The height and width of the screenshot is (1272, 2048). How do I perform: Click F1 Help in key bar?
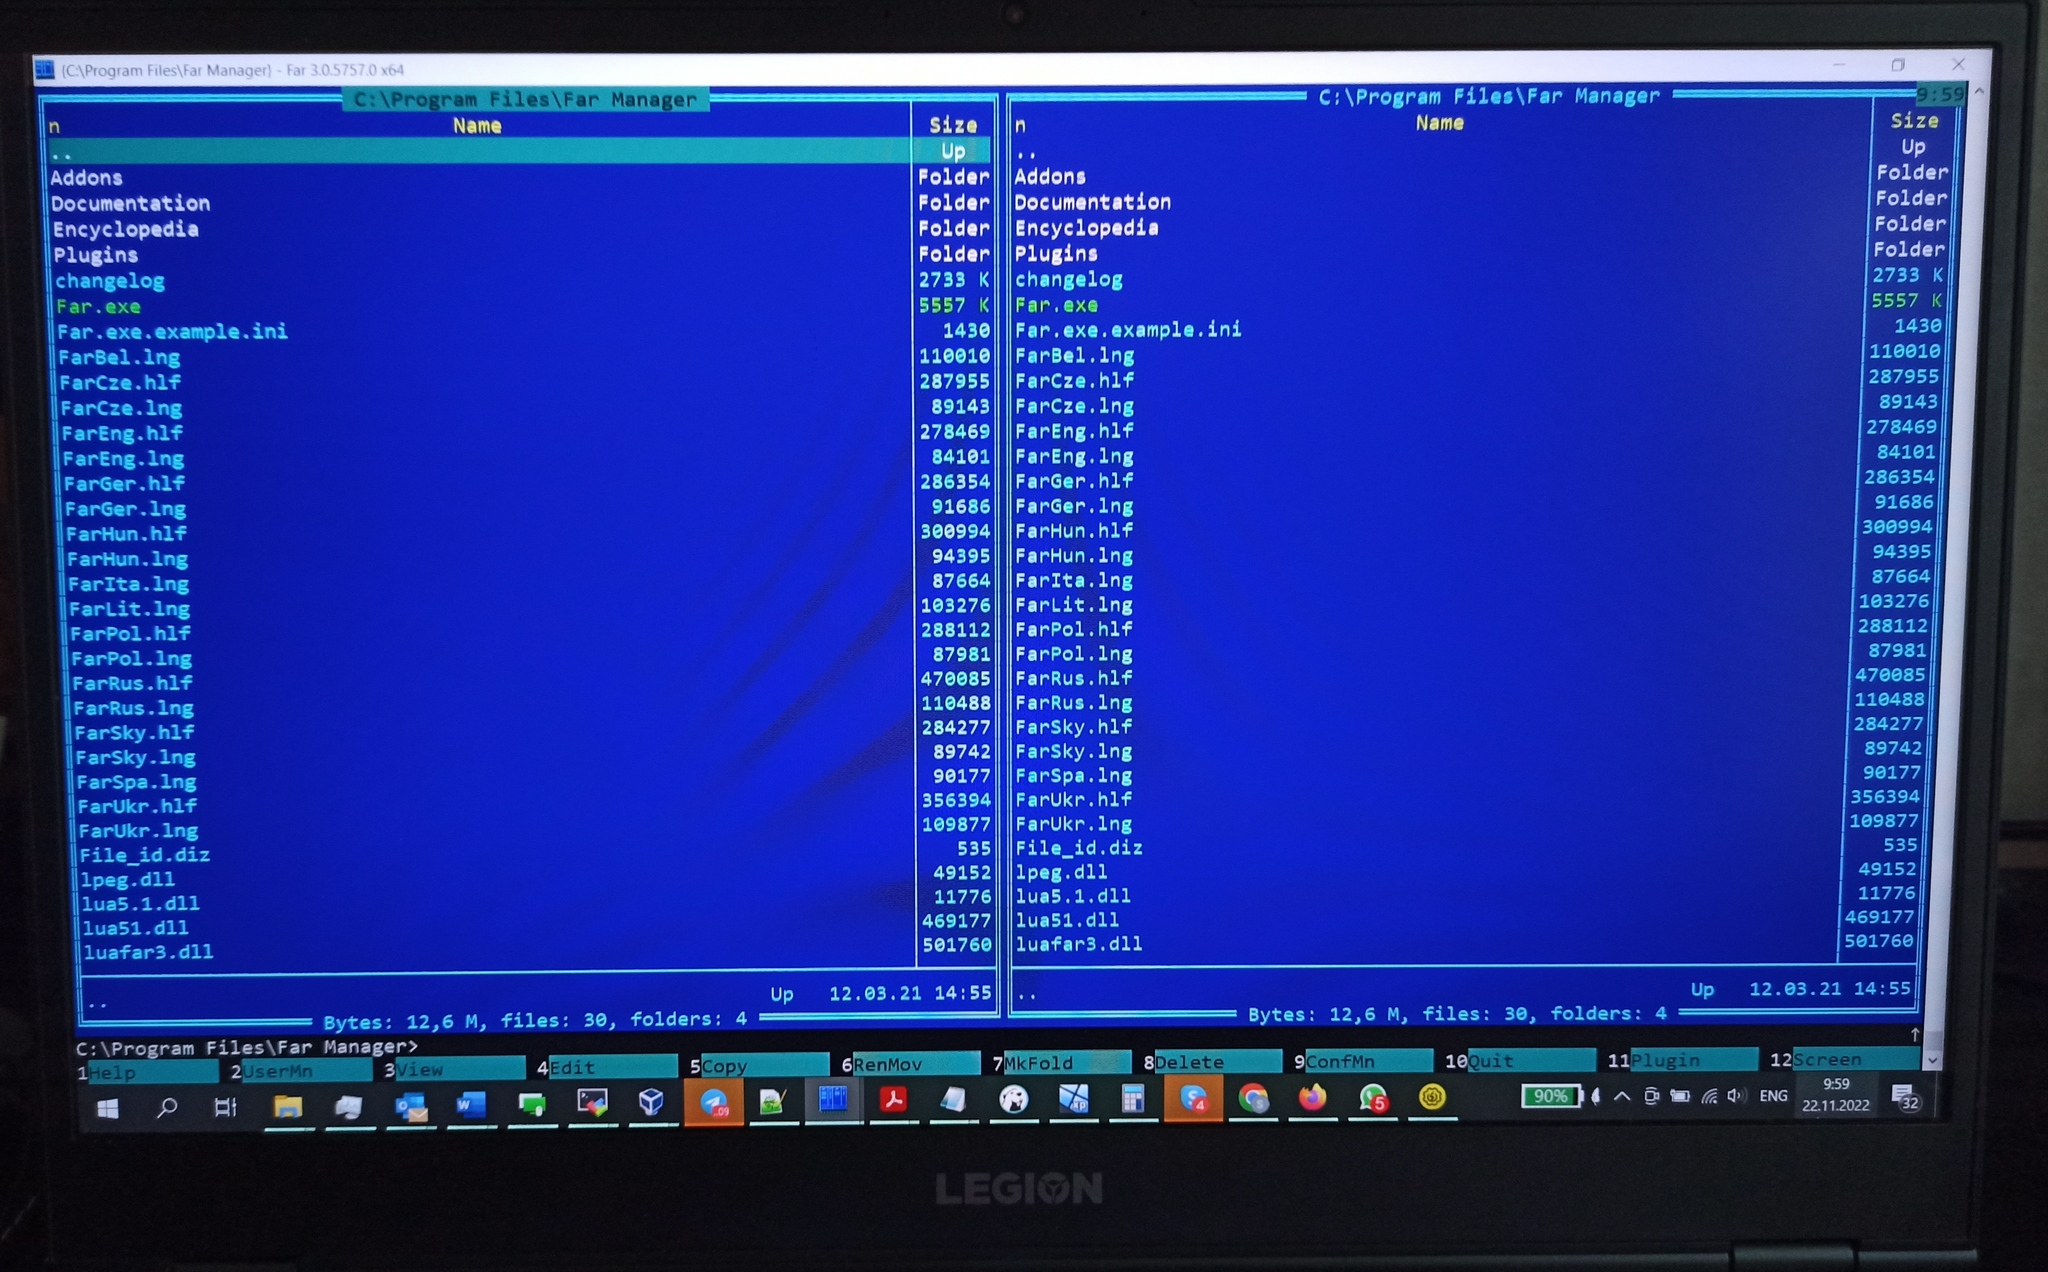pyautogui.click(x=147, y=1072)
